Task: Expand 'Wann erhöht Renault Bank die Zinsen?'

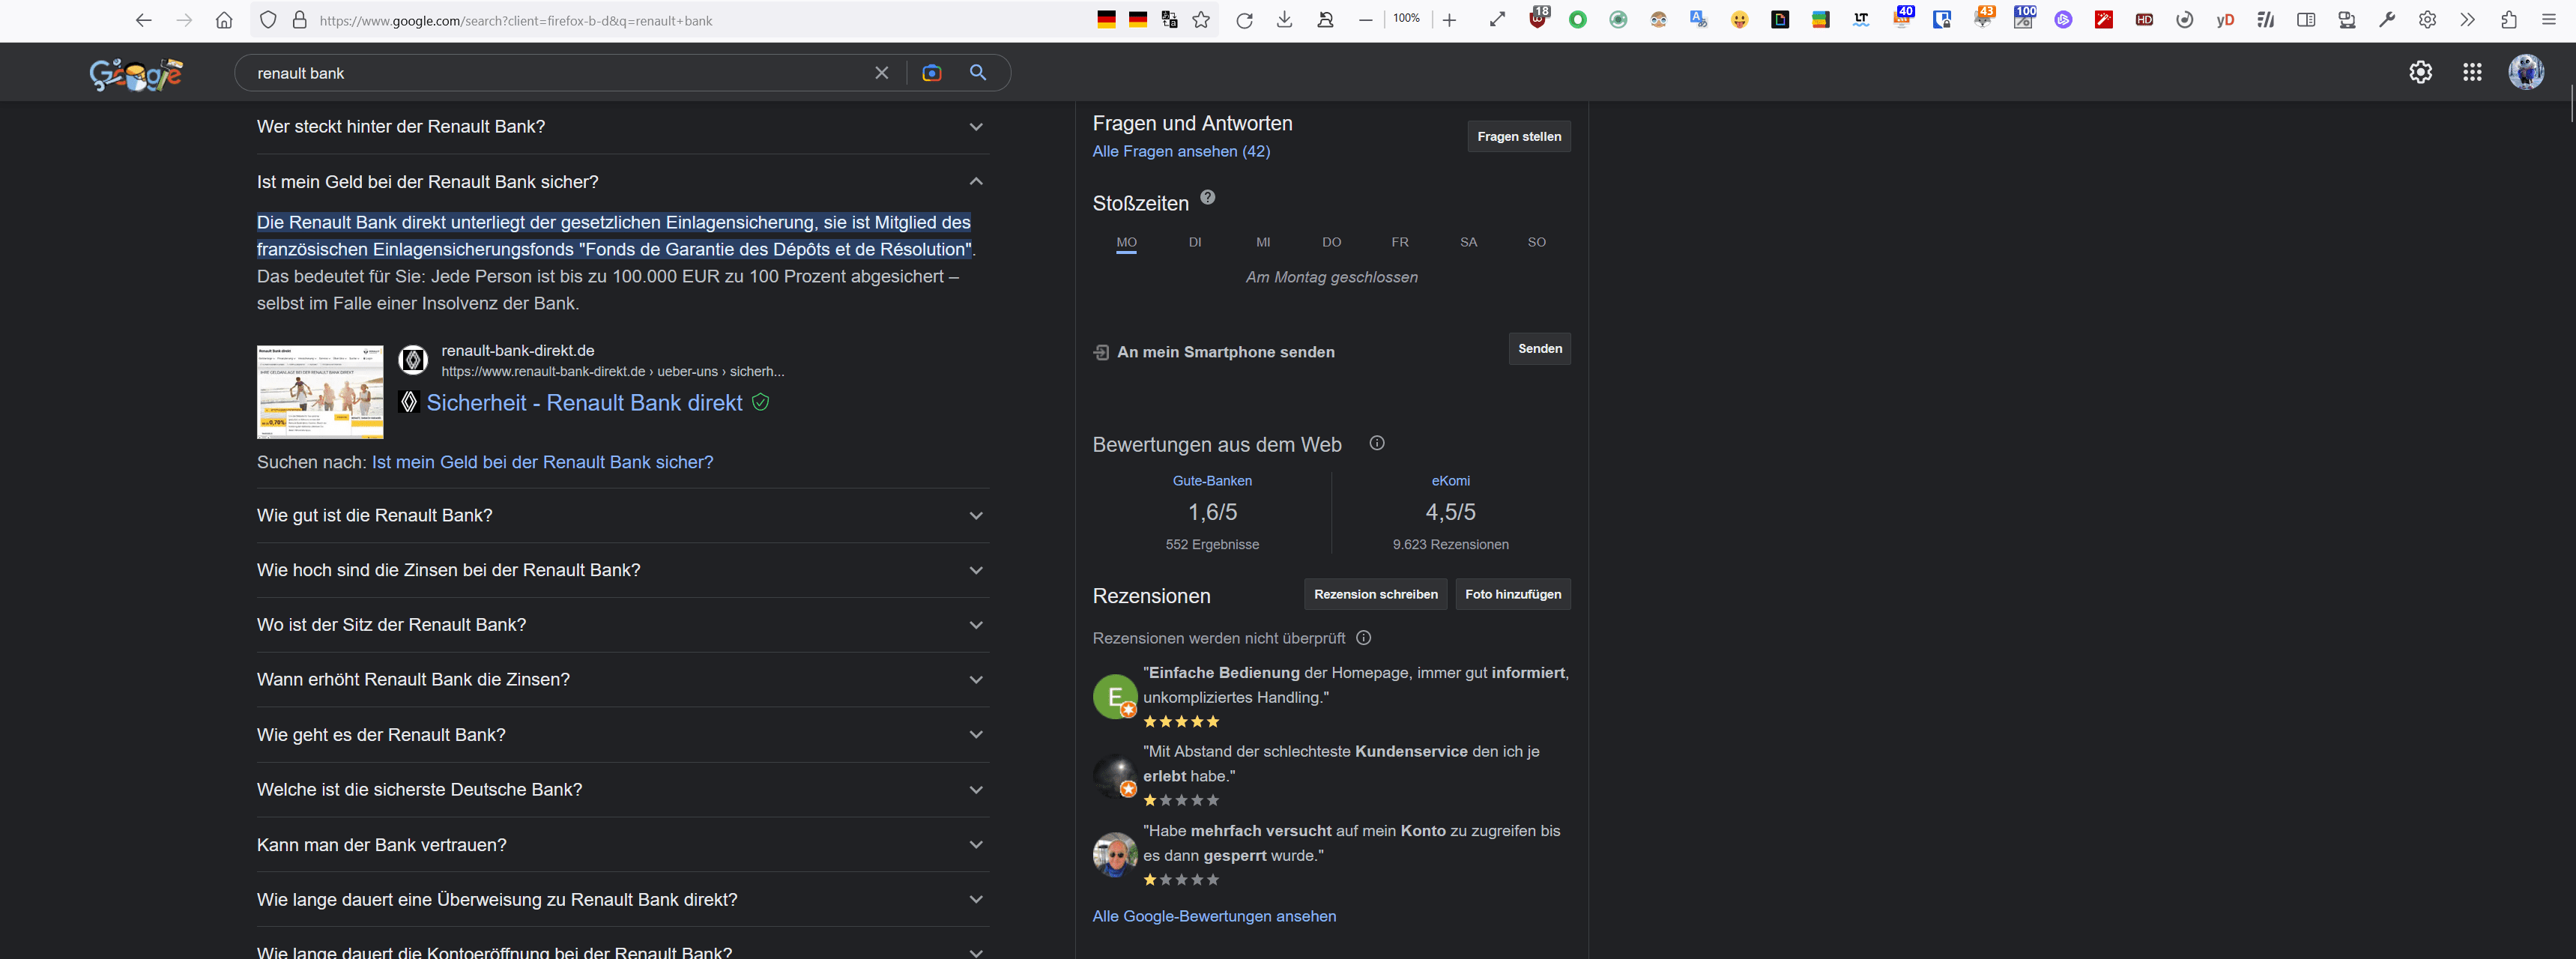Action: [x=622, y=680]
